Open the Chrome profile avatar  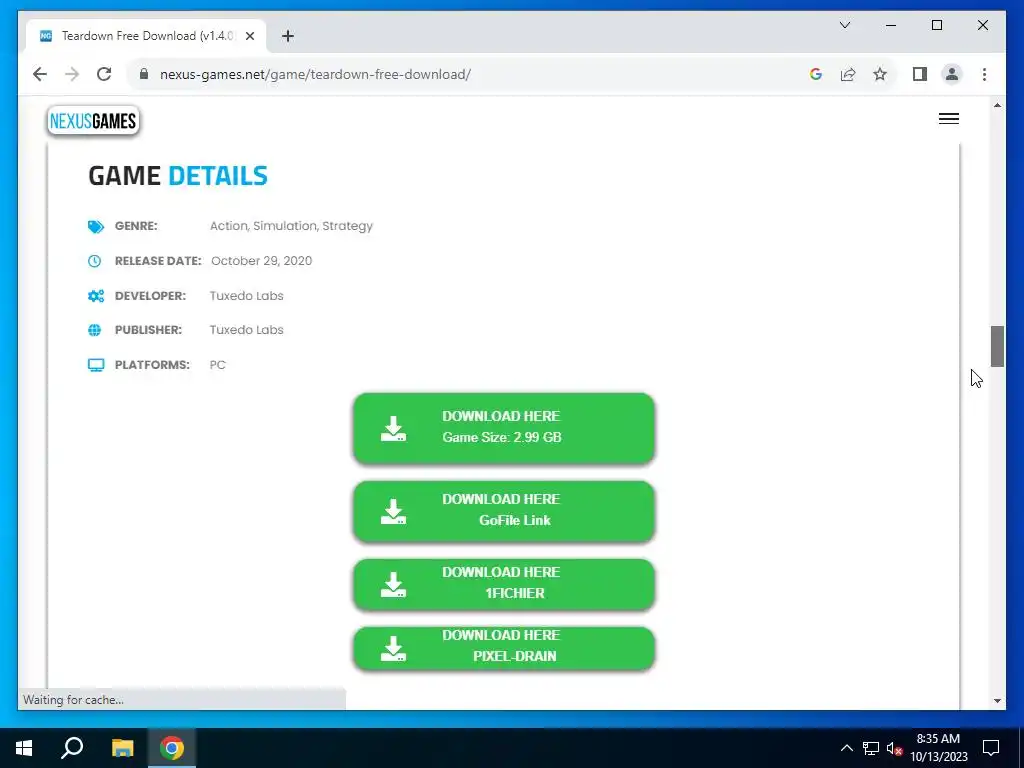tap(952, 74)
